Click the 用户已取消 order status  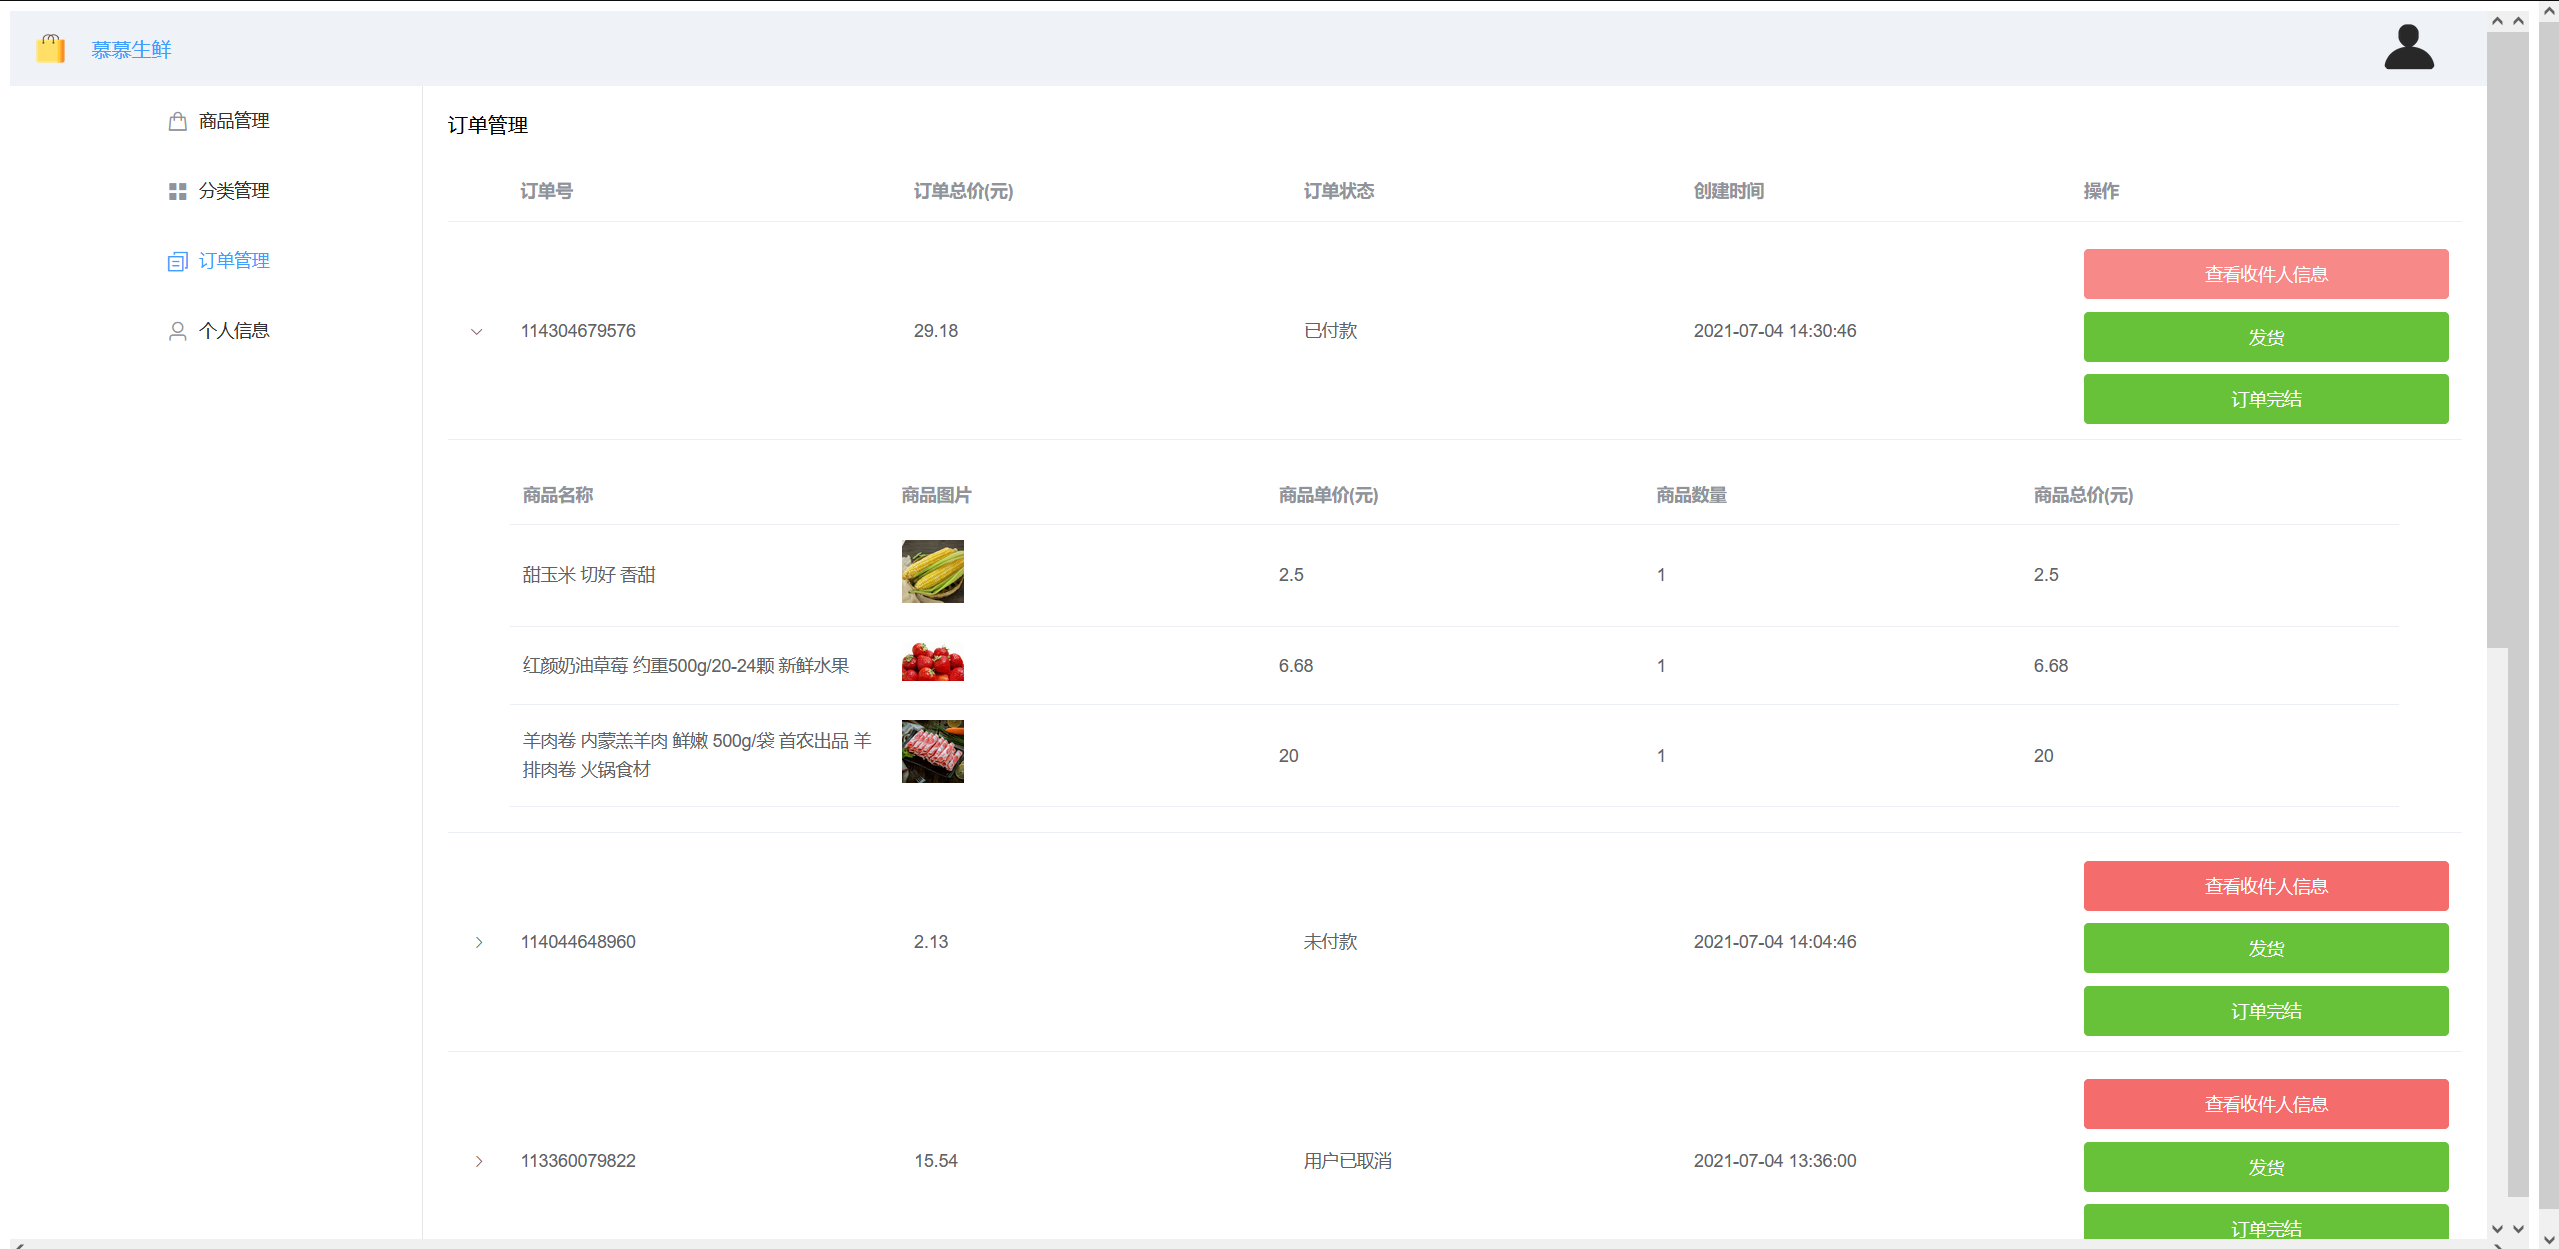pyautogui.click(x=1348, y=1161)
